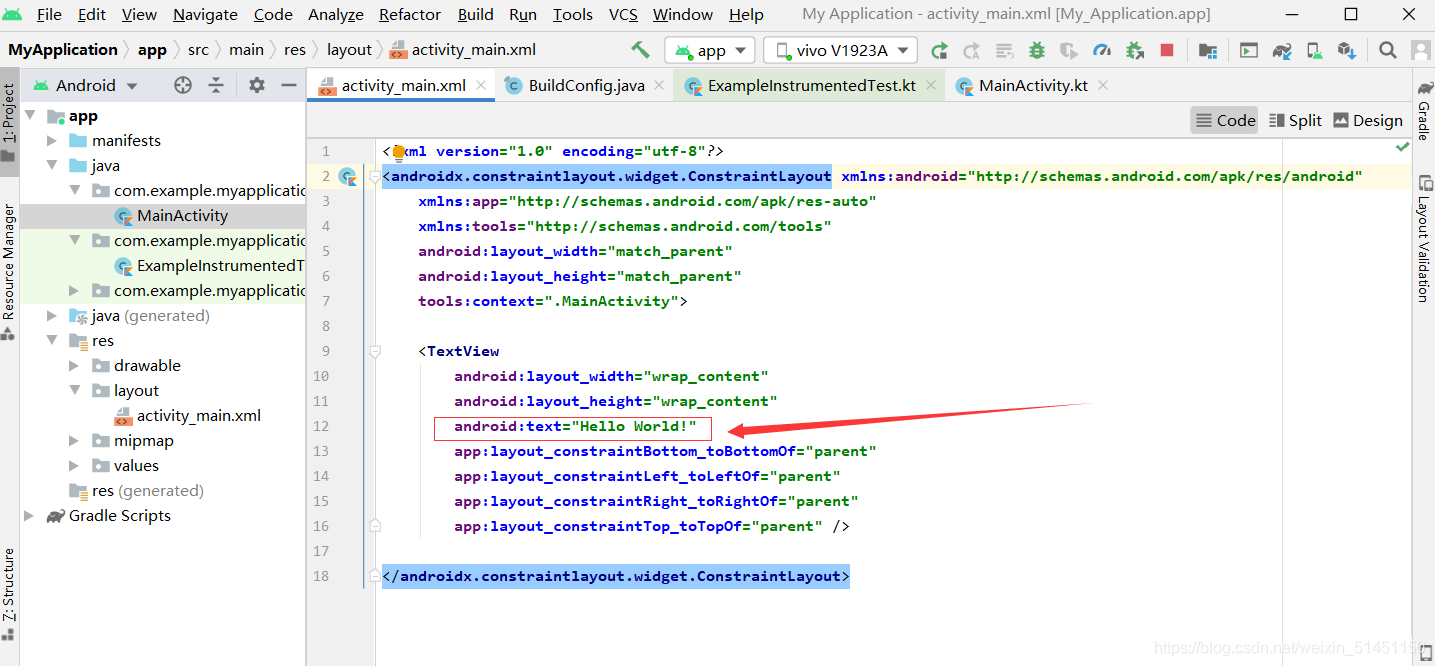This screenshot has height=666, width=1435.
Task: Sync project with Gradle files elephant icon
Action: coord(1282,49)
